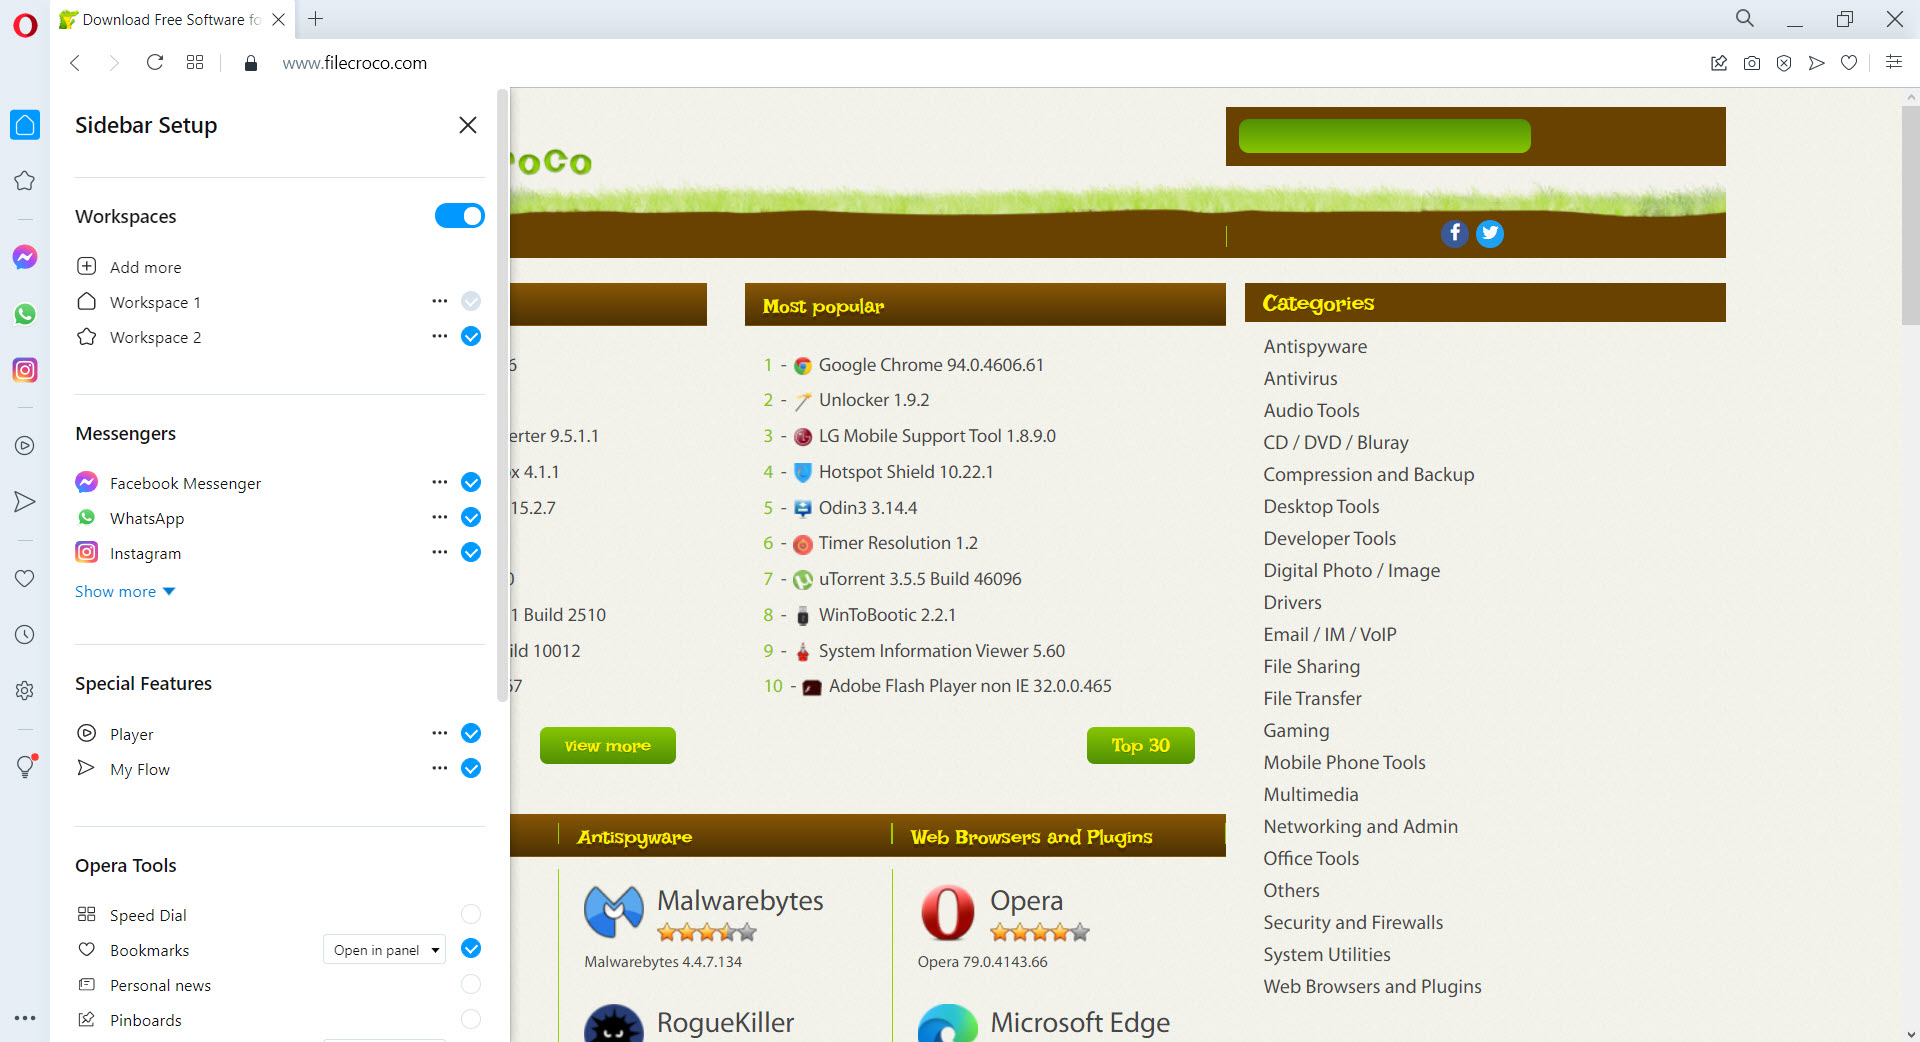Screen dimensions: 1920x1042
Task: Open Bookmarks heart icon in sidebar strip
Action: (25, 578)
